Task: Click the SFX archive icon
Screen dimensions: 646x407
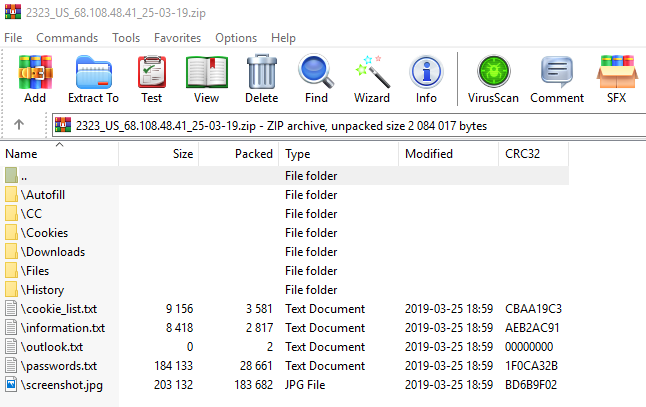Action: [x=617, y=72]
